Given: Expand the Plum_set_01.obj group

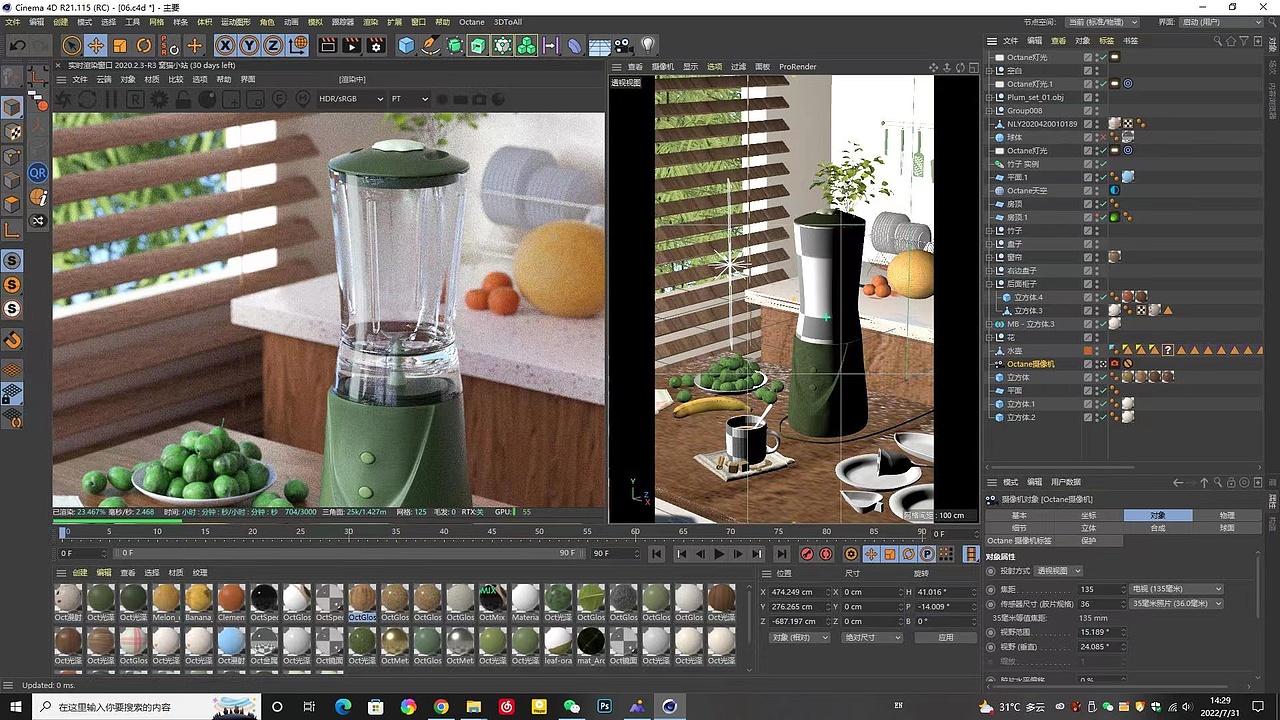Looking at the screenshot, I should [x=990, y=97].
